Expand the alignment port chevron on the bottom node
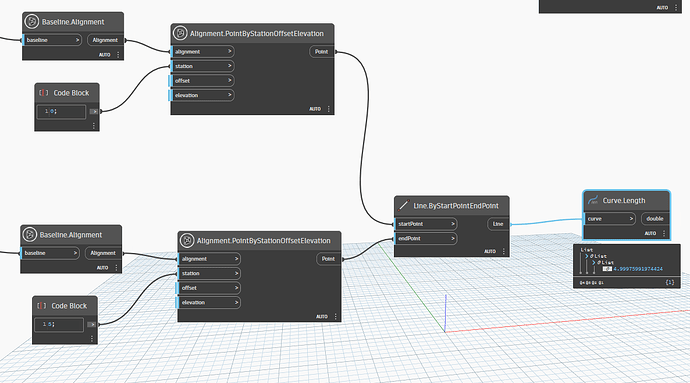Screen dimensions: 690x383 [236, 259]
